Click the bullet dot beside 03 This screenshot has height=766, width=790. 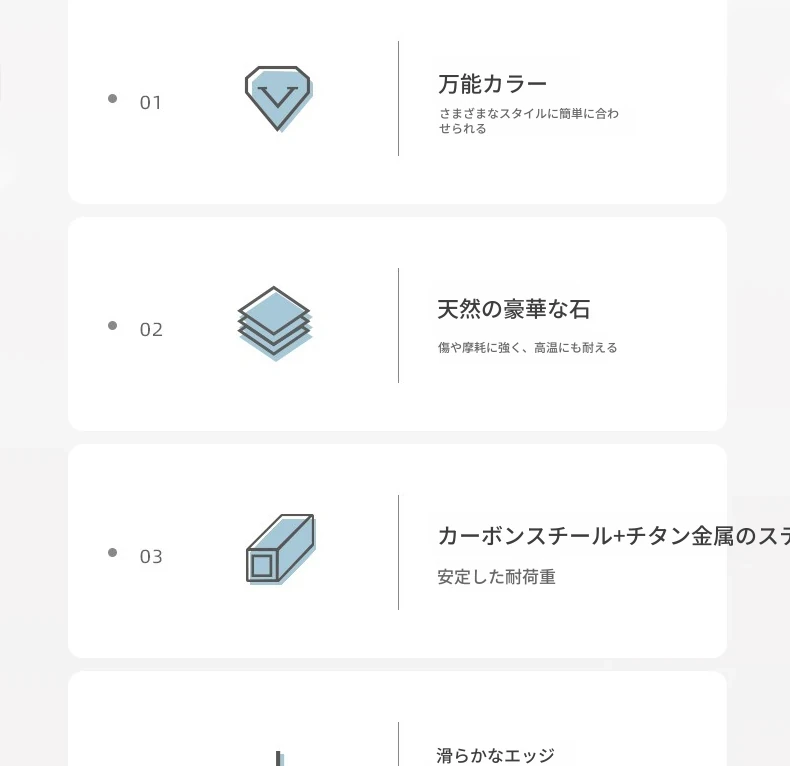(112, 552)
